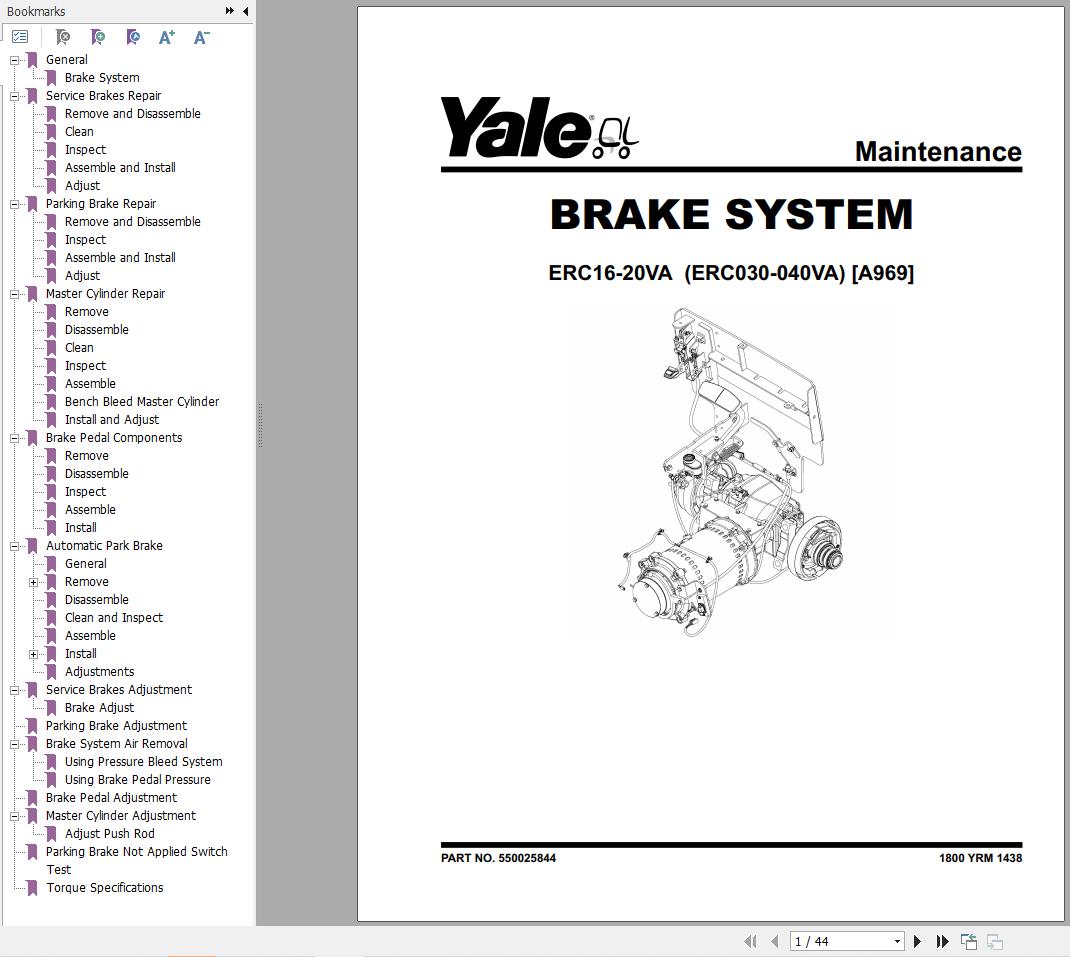Open Using Pressure Bleed System bookmark
1070x957 pixels.
tap(143, 762)
